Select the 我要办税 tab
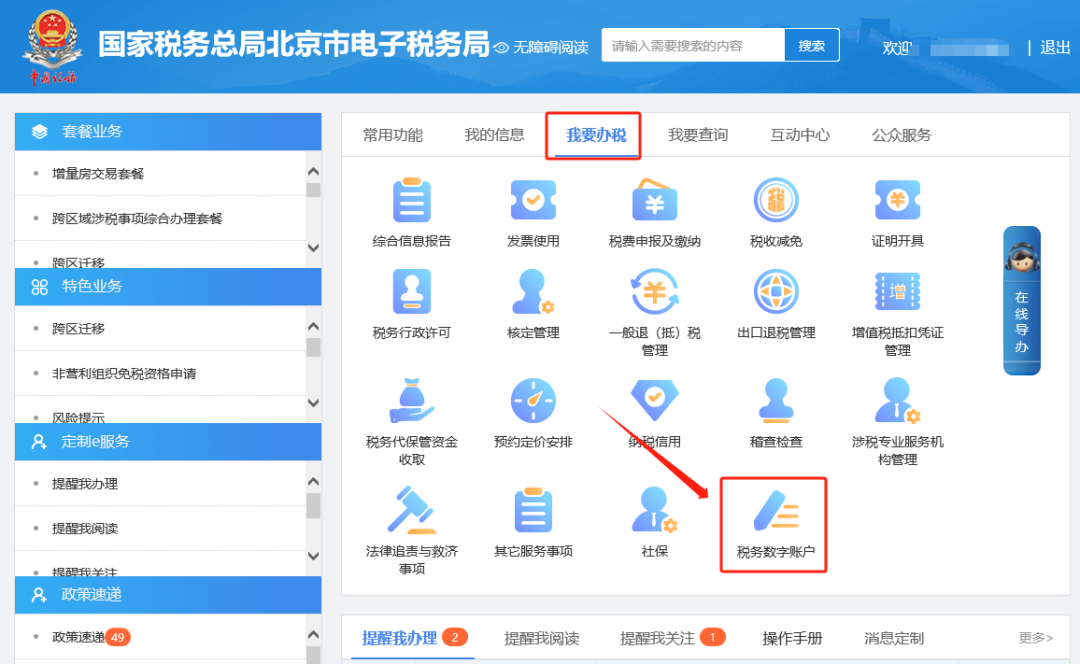1080x664 pixels. point(596,135)
